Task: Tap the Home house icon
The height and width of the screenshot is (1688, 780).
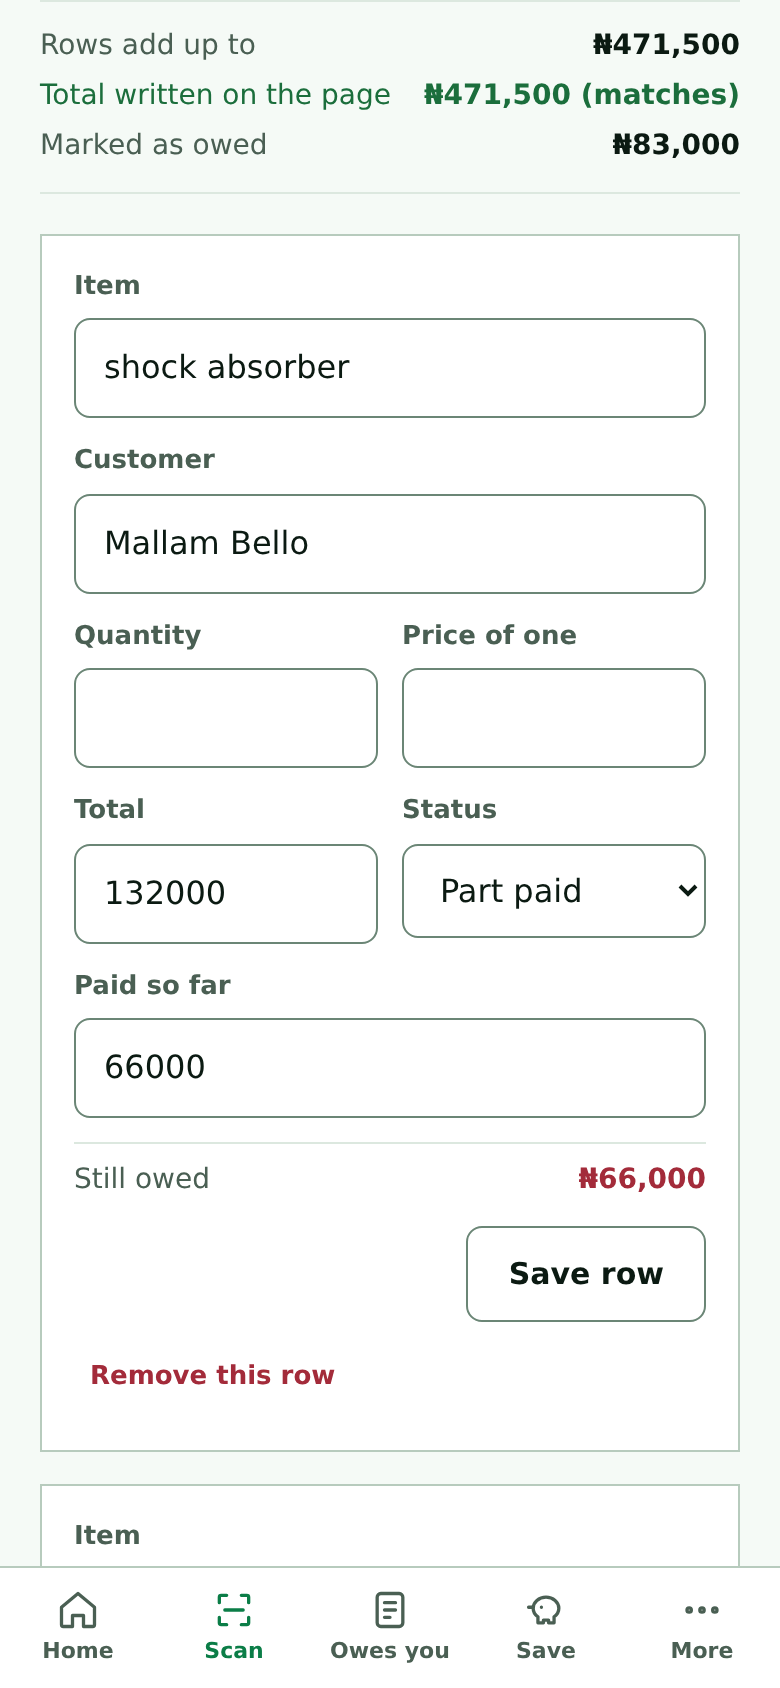Action: pyautogui.click(x=78, y=1610)
